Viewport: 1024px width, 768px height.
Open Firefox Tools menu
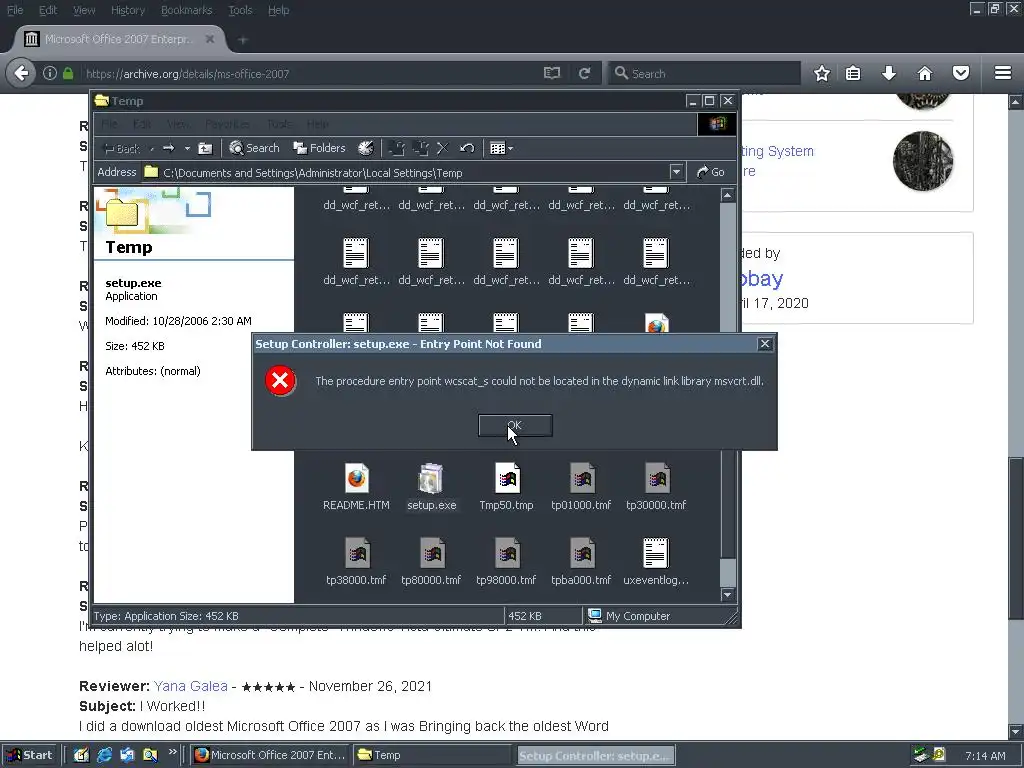coord(240,10)
